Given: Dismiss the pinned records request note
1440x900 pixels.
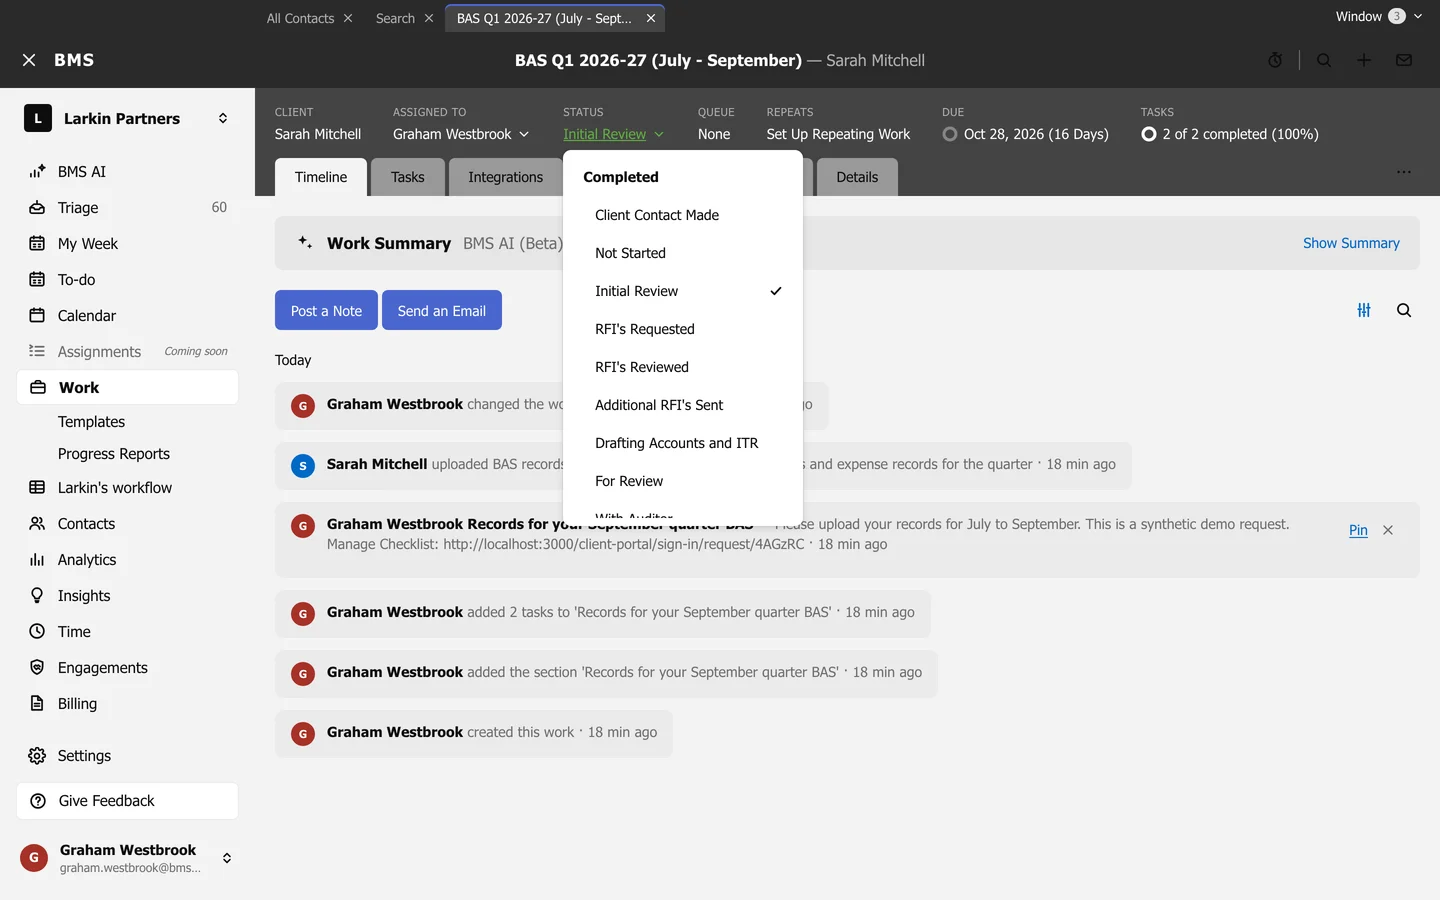Looking at the screenshot, I should 1388,530.
